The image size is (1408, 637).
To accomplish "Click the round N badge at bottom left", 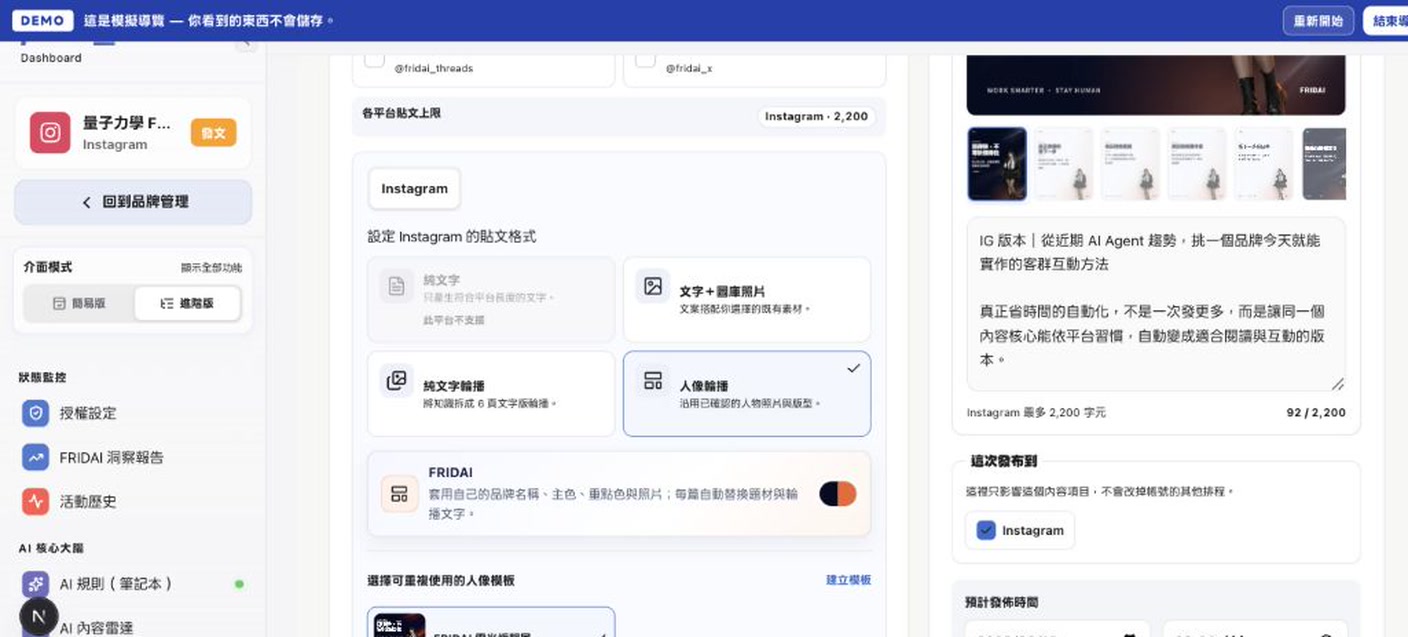I will (39, 617).
